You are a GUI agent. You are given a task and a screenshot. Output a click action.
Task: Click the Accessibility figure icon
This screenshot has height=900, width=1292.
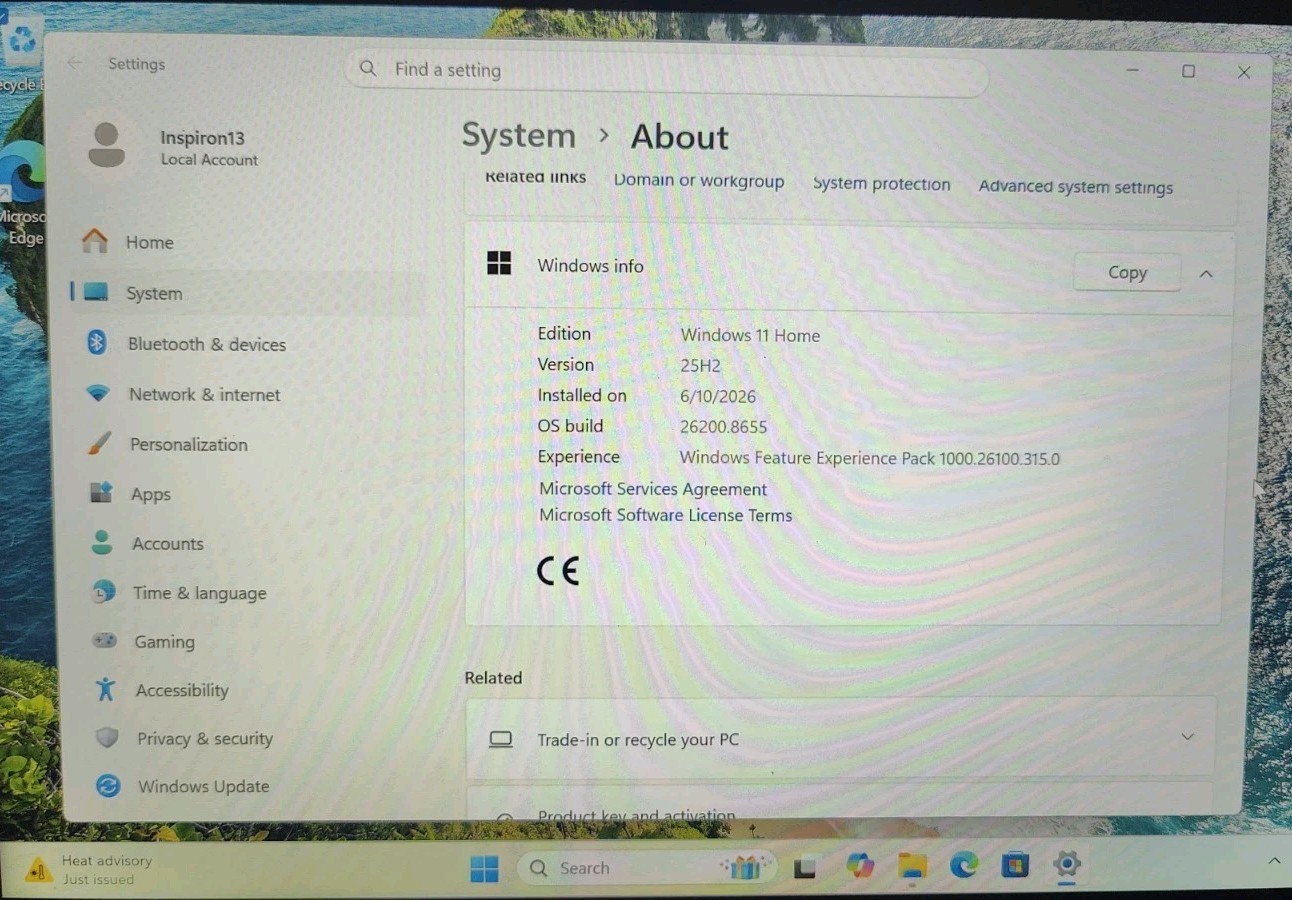pos(105,689)
